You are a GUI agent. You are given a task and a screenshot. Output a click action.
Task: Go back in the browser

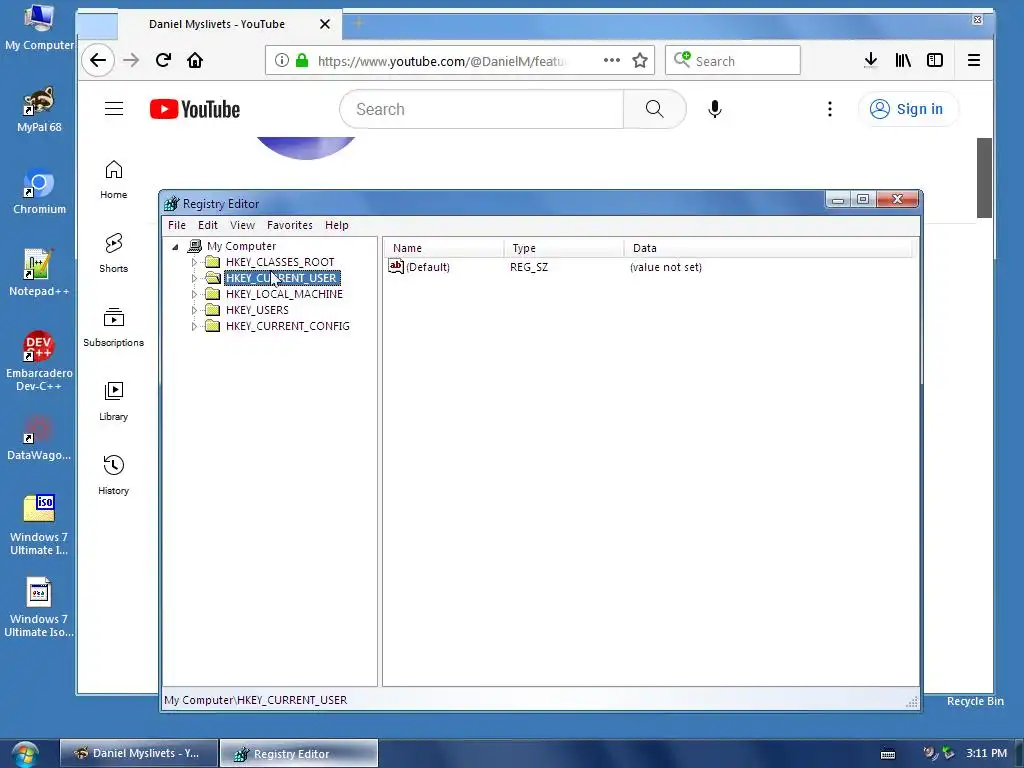tap(98, 61)
